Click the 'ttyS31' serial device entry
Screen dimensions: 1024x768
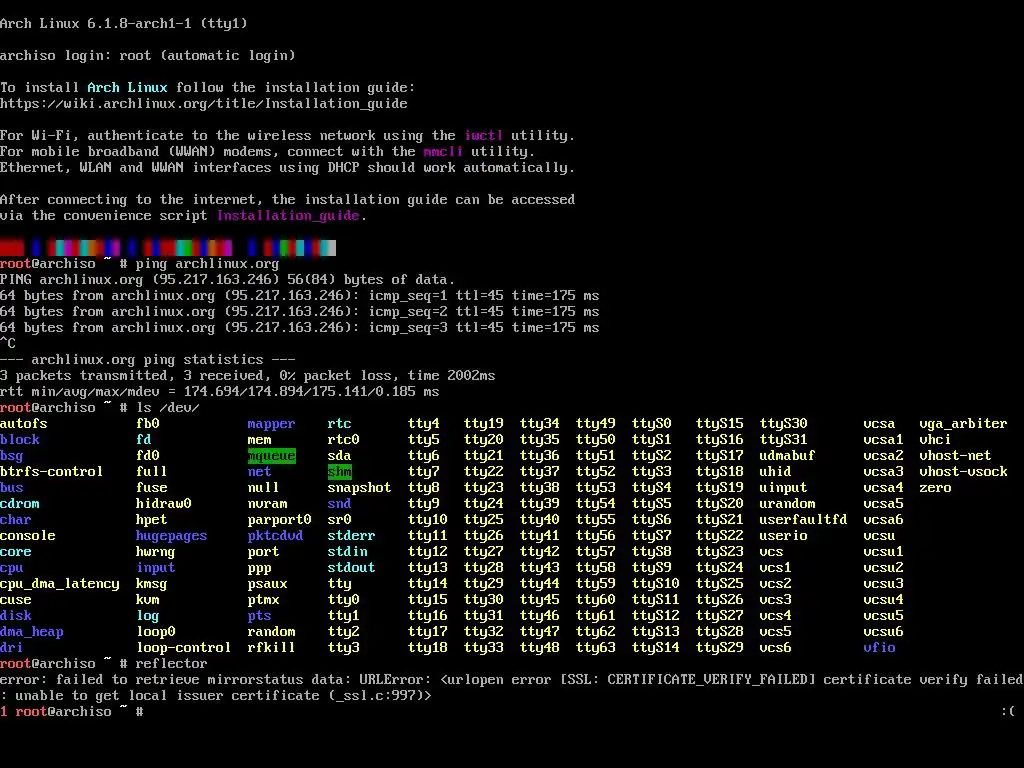(784, 440)
